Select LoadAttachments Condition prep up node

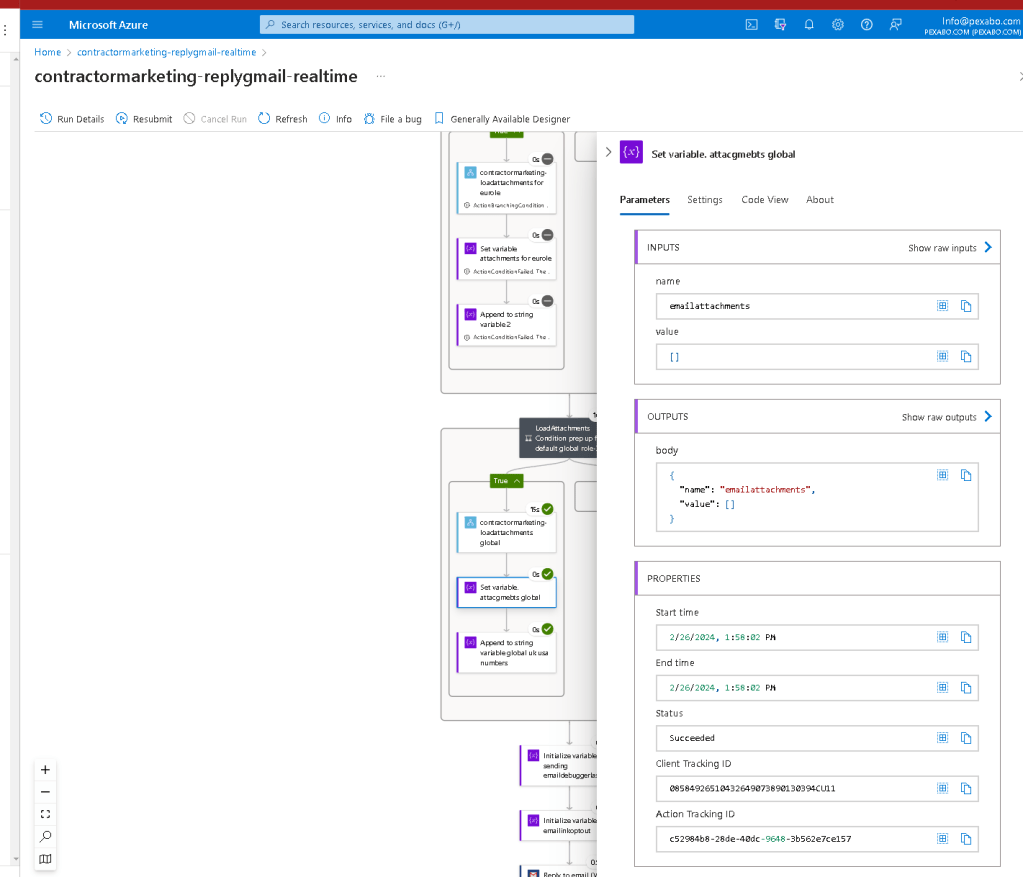(x=558, y=438)
